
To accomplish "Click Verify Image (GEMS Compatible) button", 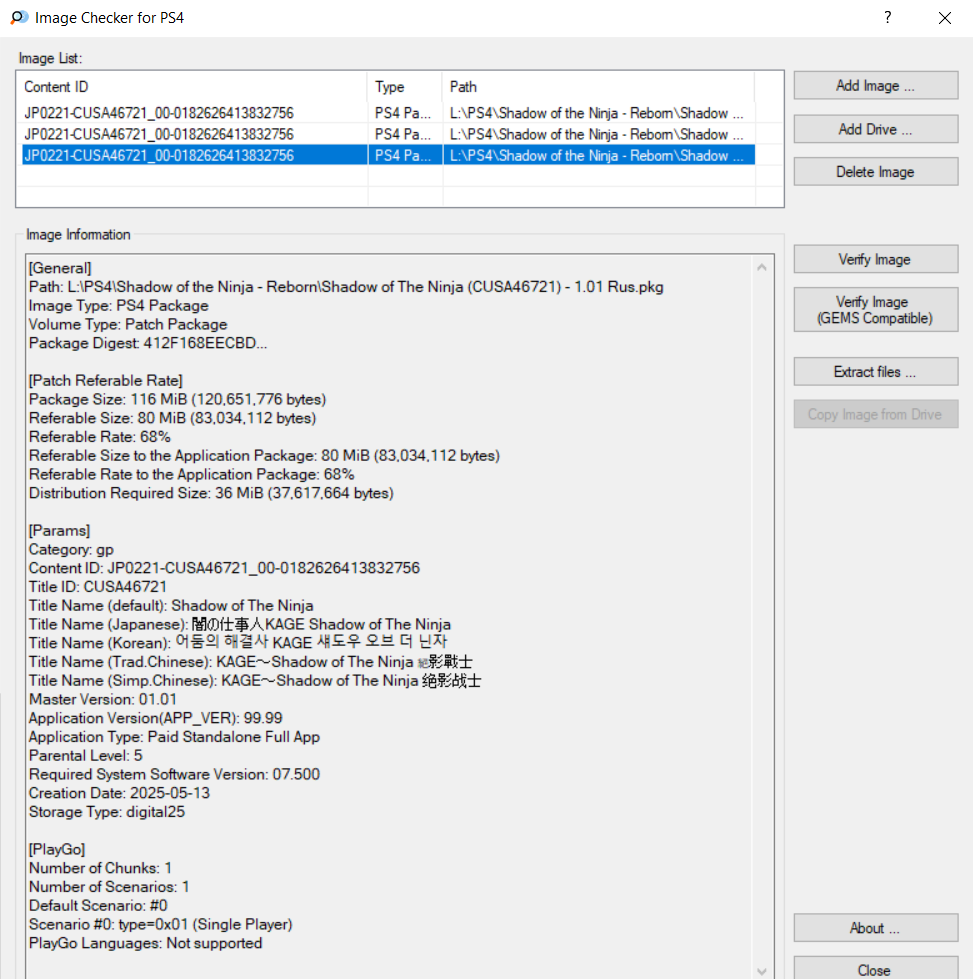I will tap(876, 310).
